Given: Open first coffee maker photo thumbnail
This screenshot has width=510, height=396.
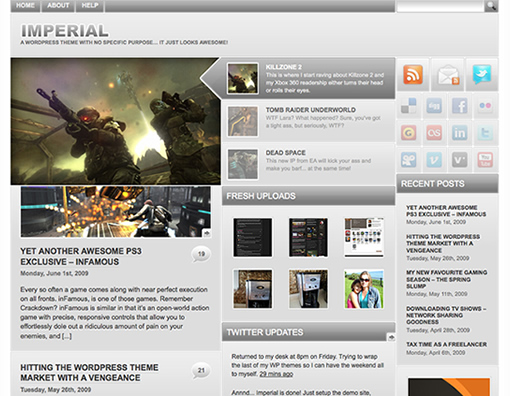Looking at the screenshot, I should (x=252, y=289).
